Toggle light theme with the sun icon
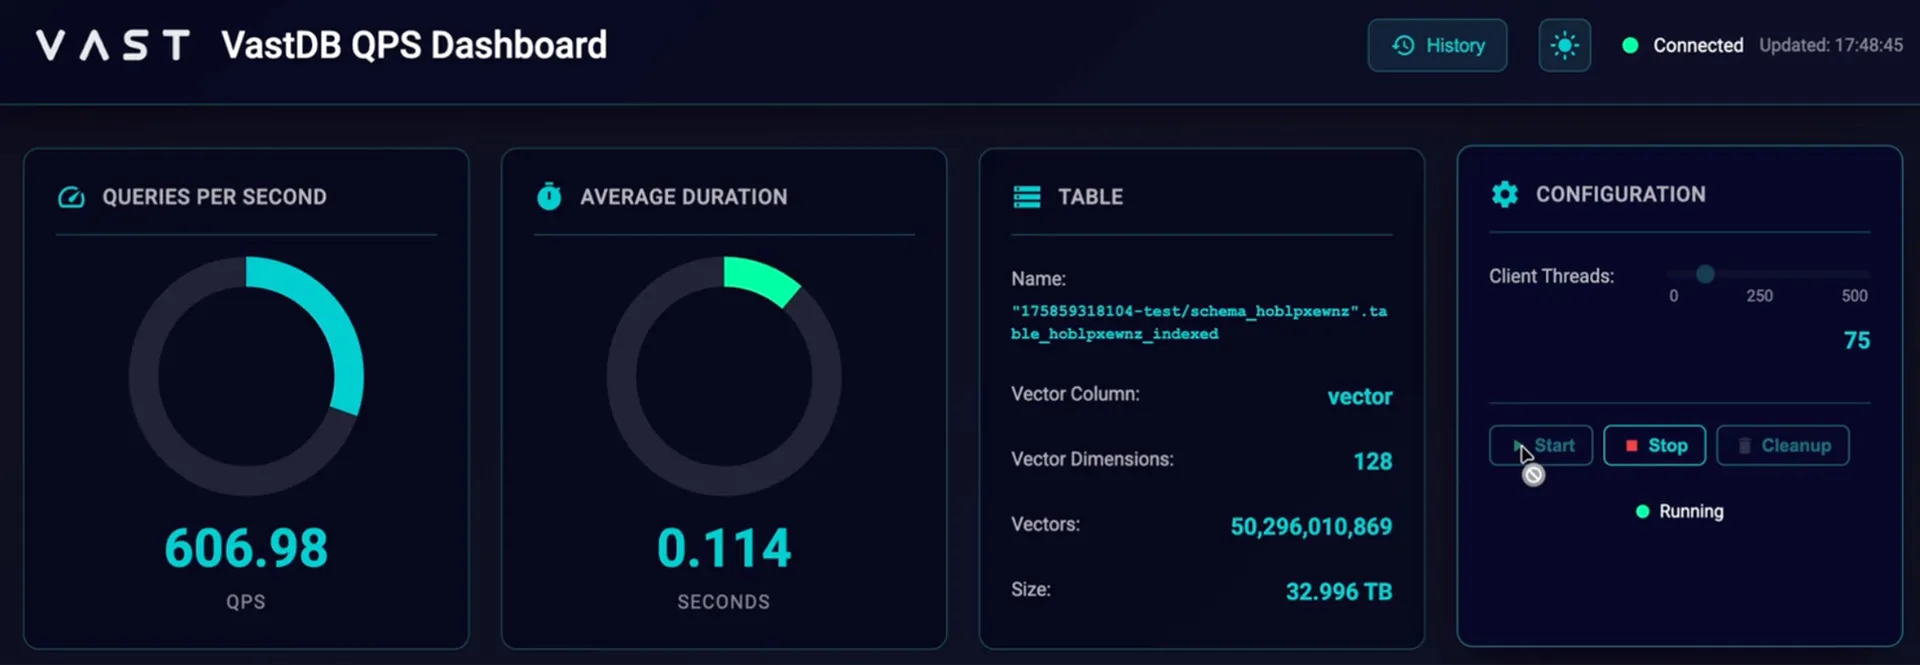The image size is (1920, 665). tap(1564, 45)
